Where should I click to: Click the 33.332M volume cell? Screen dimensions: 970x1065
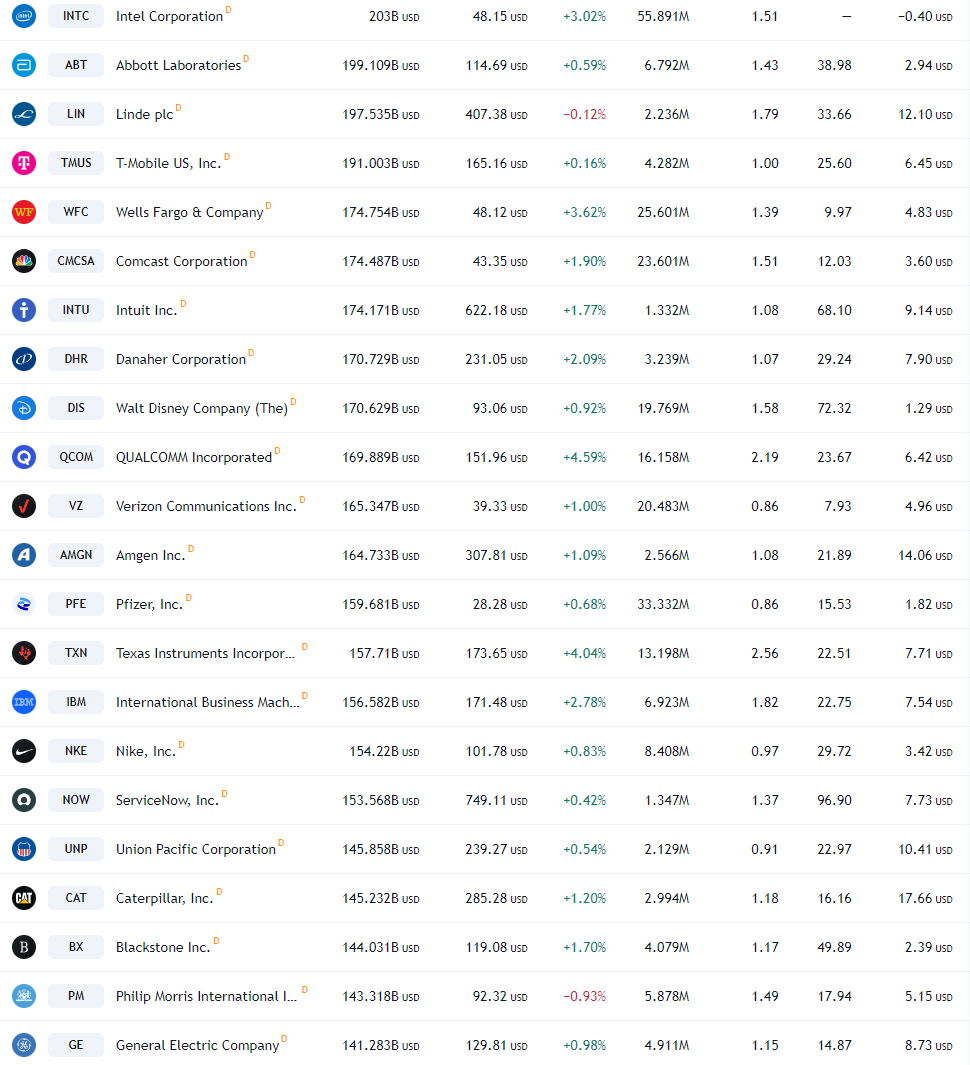[663, 604]
